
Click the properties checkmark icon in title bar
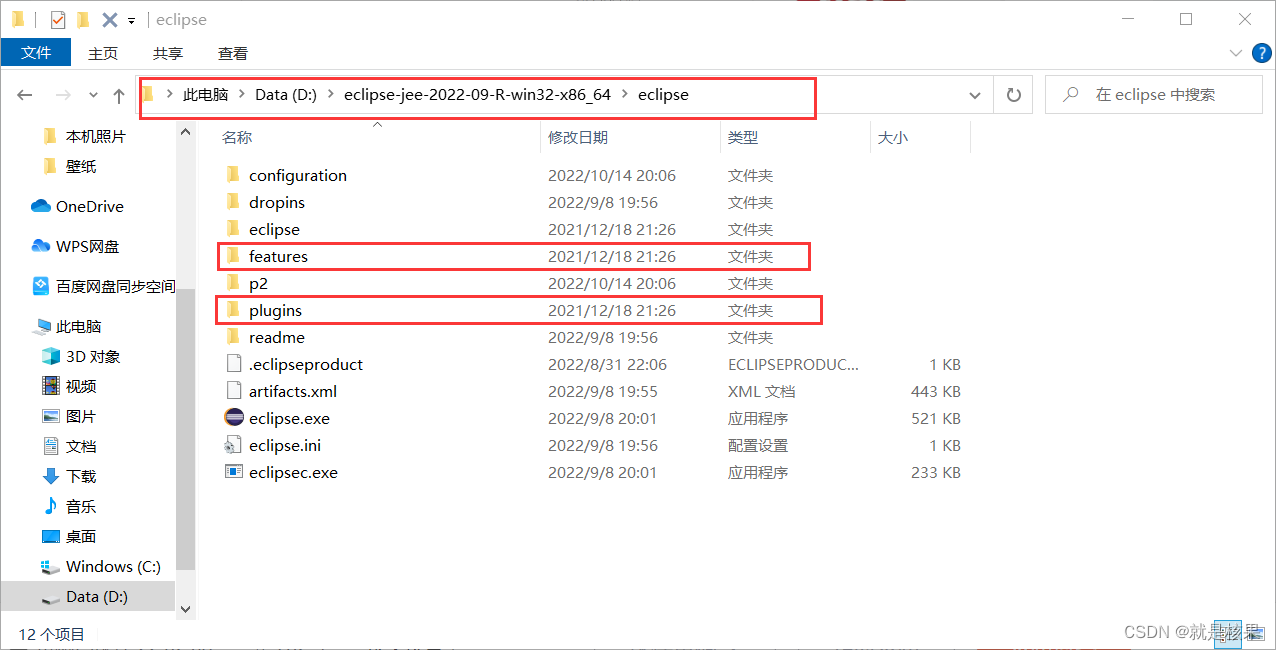pos(57,19)
